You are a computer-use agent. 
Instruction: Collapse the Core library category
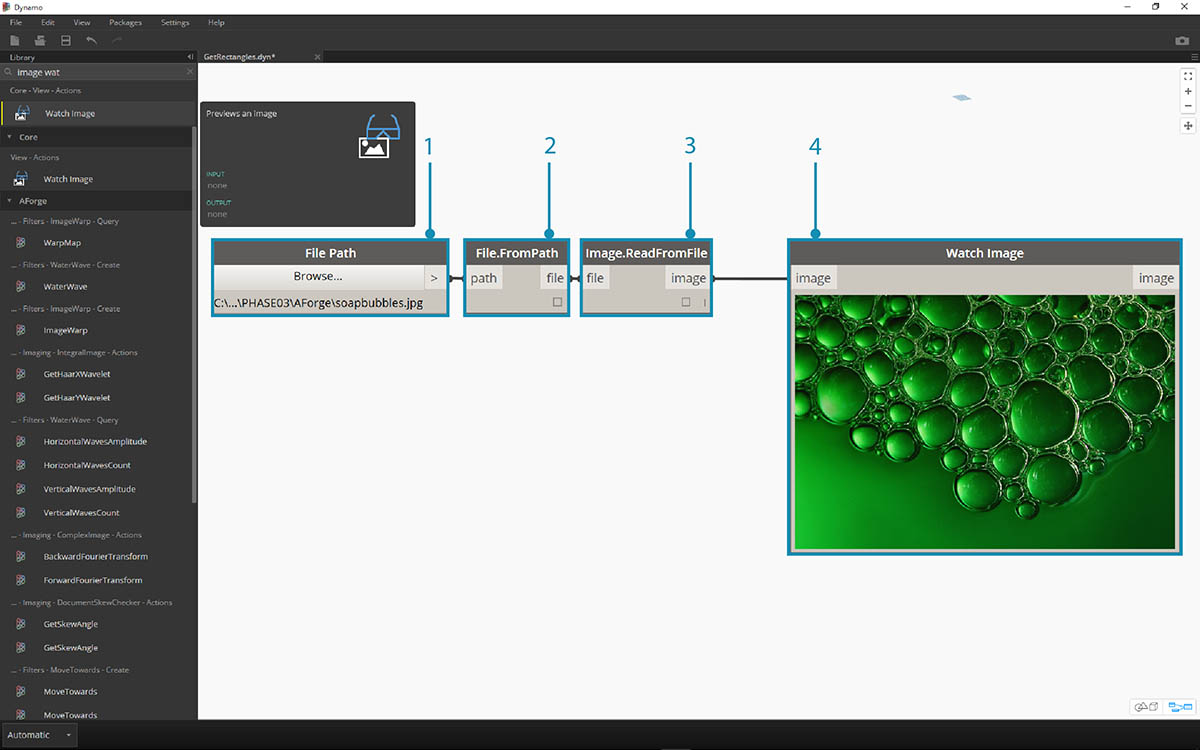pyautogui.click(x=10, y=137)
